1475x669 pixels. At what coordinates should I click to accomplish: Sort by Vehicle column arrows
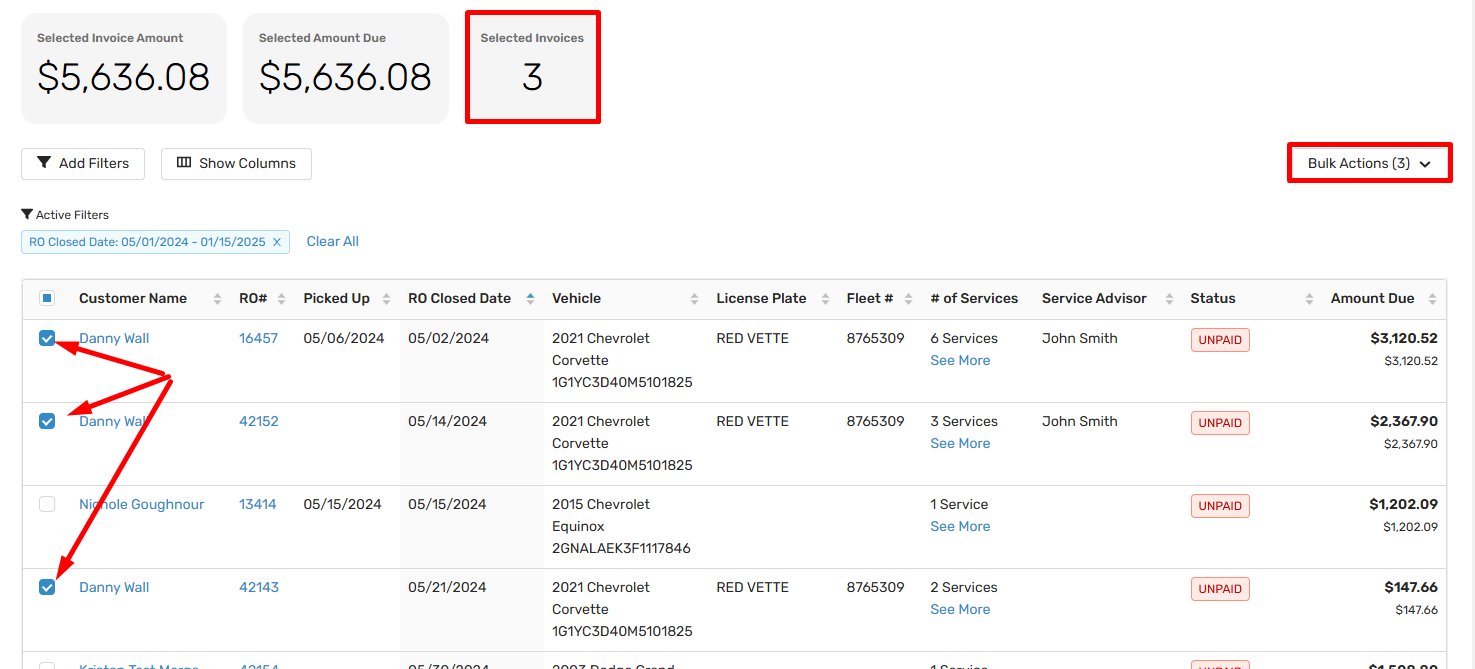(x=694, y=299)
